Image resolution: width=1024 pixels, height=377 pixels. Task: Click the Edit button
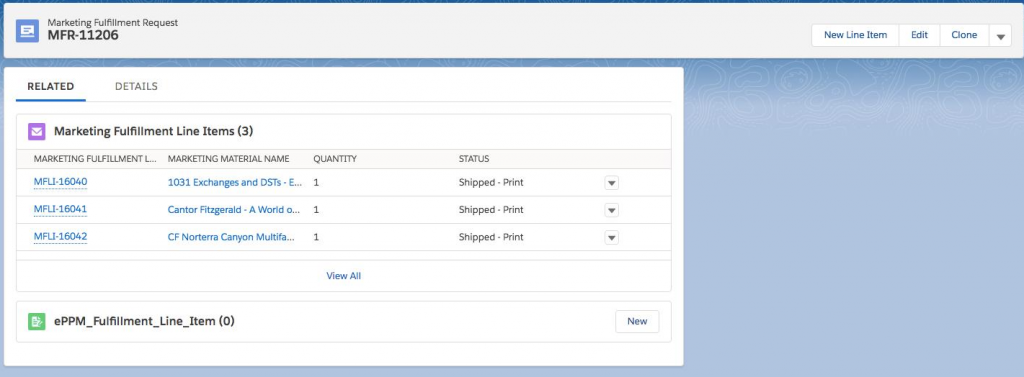pos(920,35)
